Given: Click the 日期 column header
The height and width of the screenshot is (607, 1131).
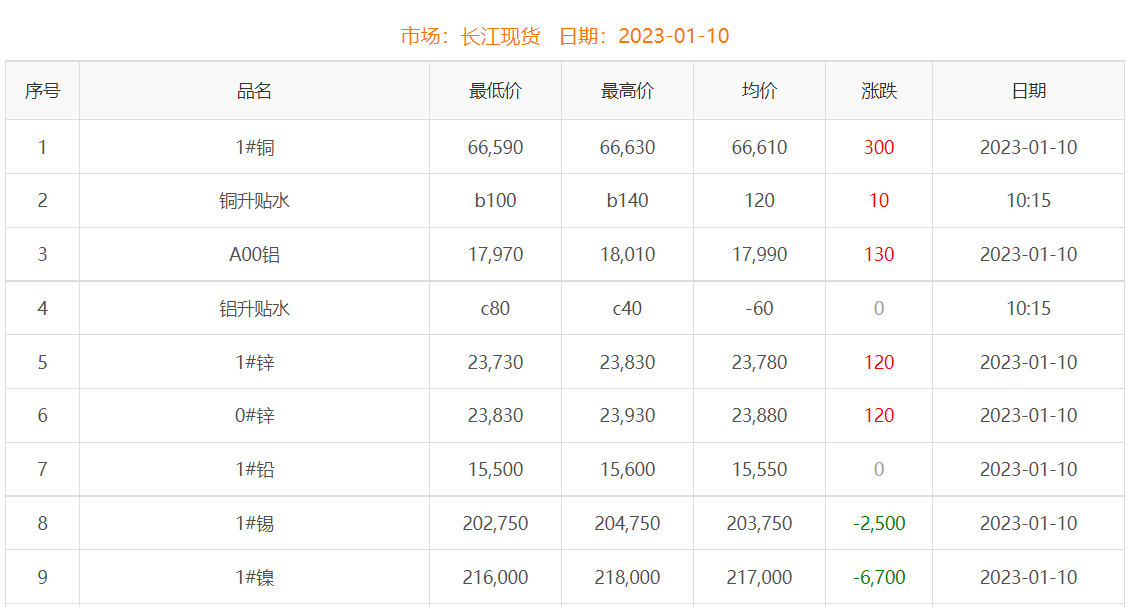Looking at the screenshot, I should click(x=1028, y=90).
